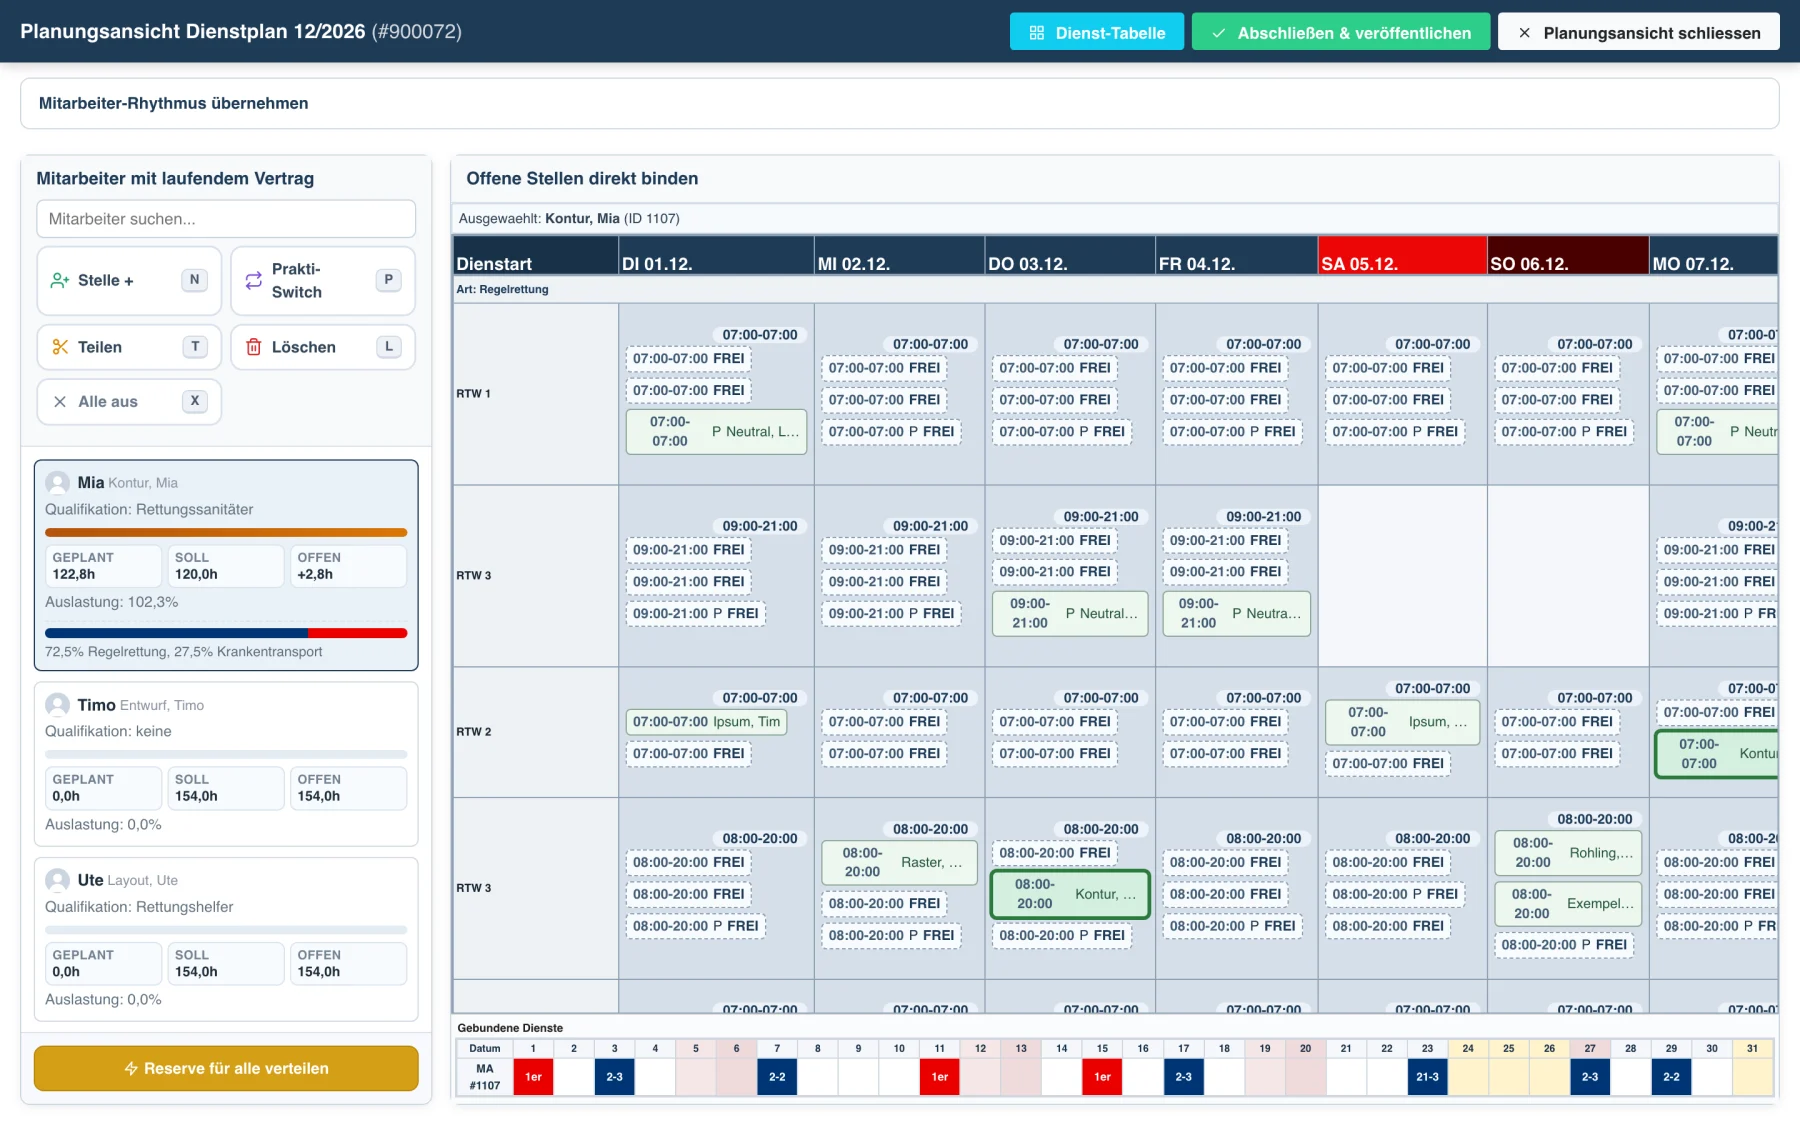The height and width of the screenshot is (1125, 1800).
Task: Click Mia's orange workload progress bar
Action: tap(226, 532)
